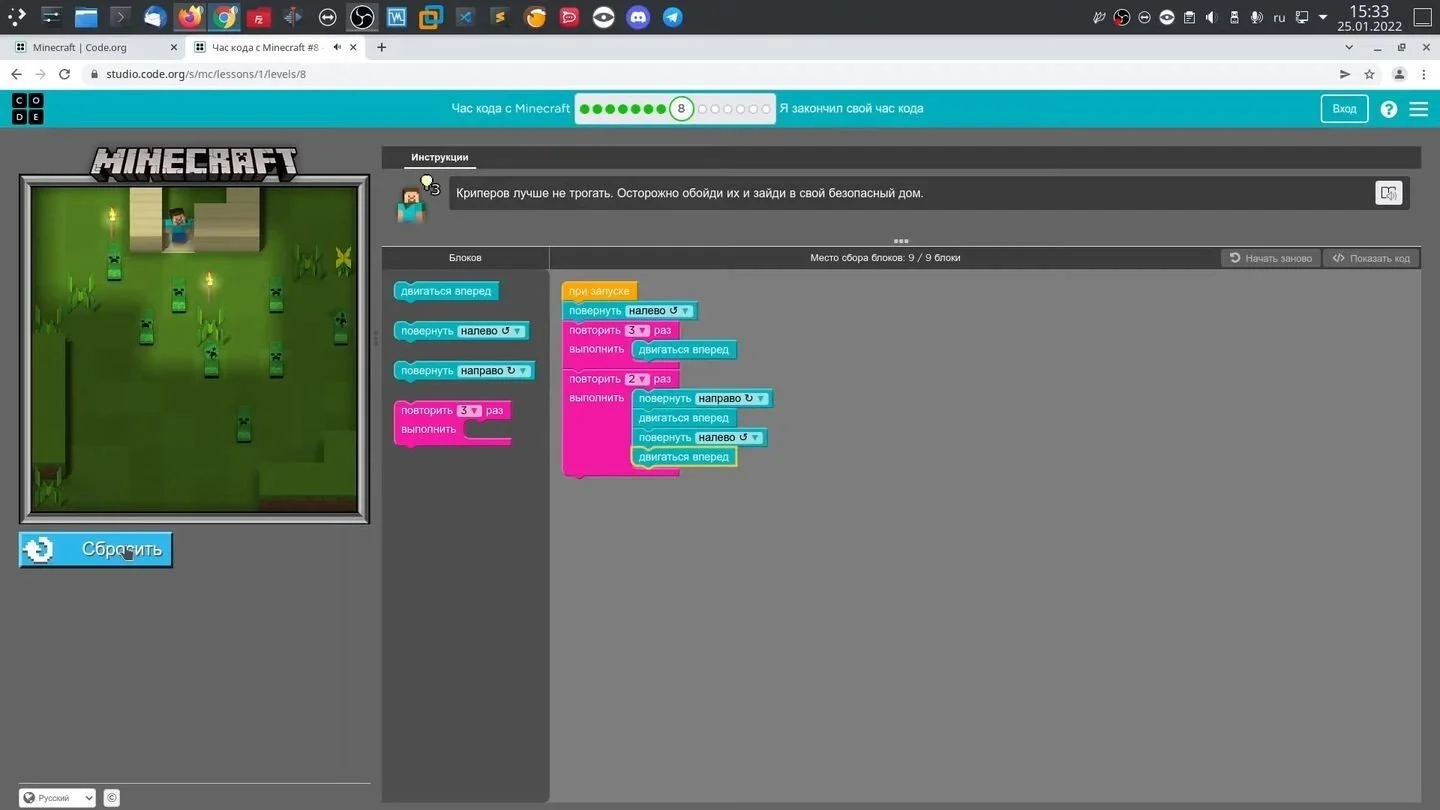Click the current level 8 progress bubble
This screenshot has width=1440, height=810.
(x=681, y=109)
